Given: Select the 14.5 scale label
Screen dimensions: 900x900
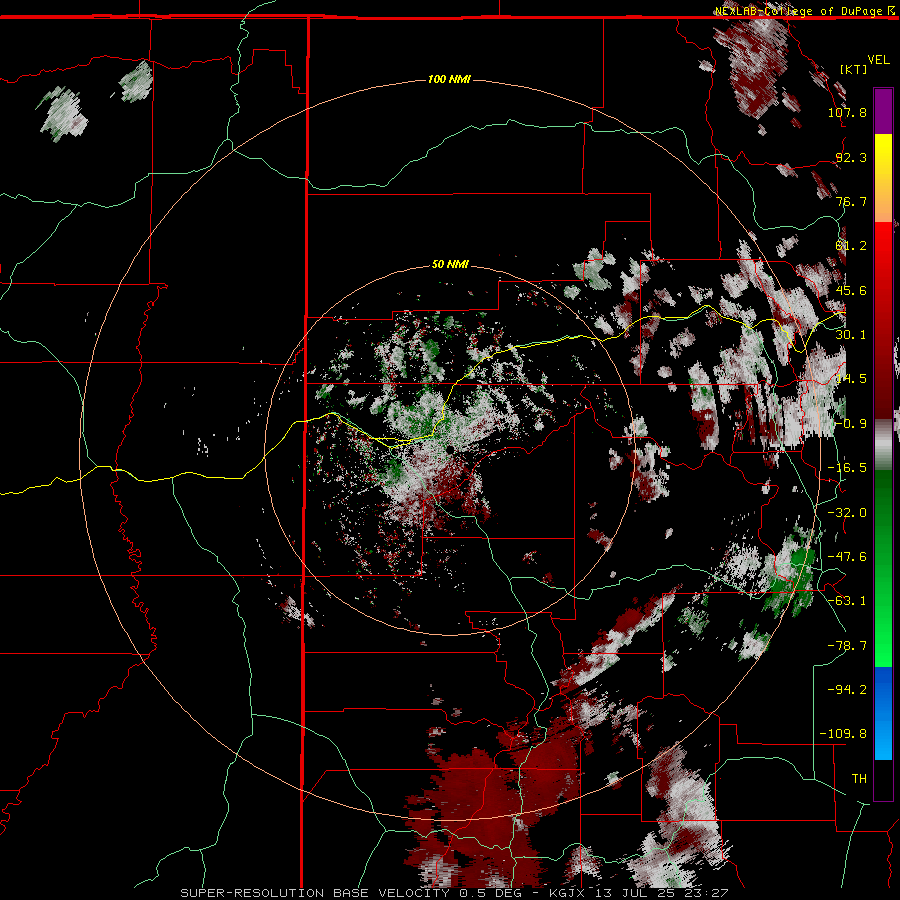Looking at the screenshot, I should (851, 379).
